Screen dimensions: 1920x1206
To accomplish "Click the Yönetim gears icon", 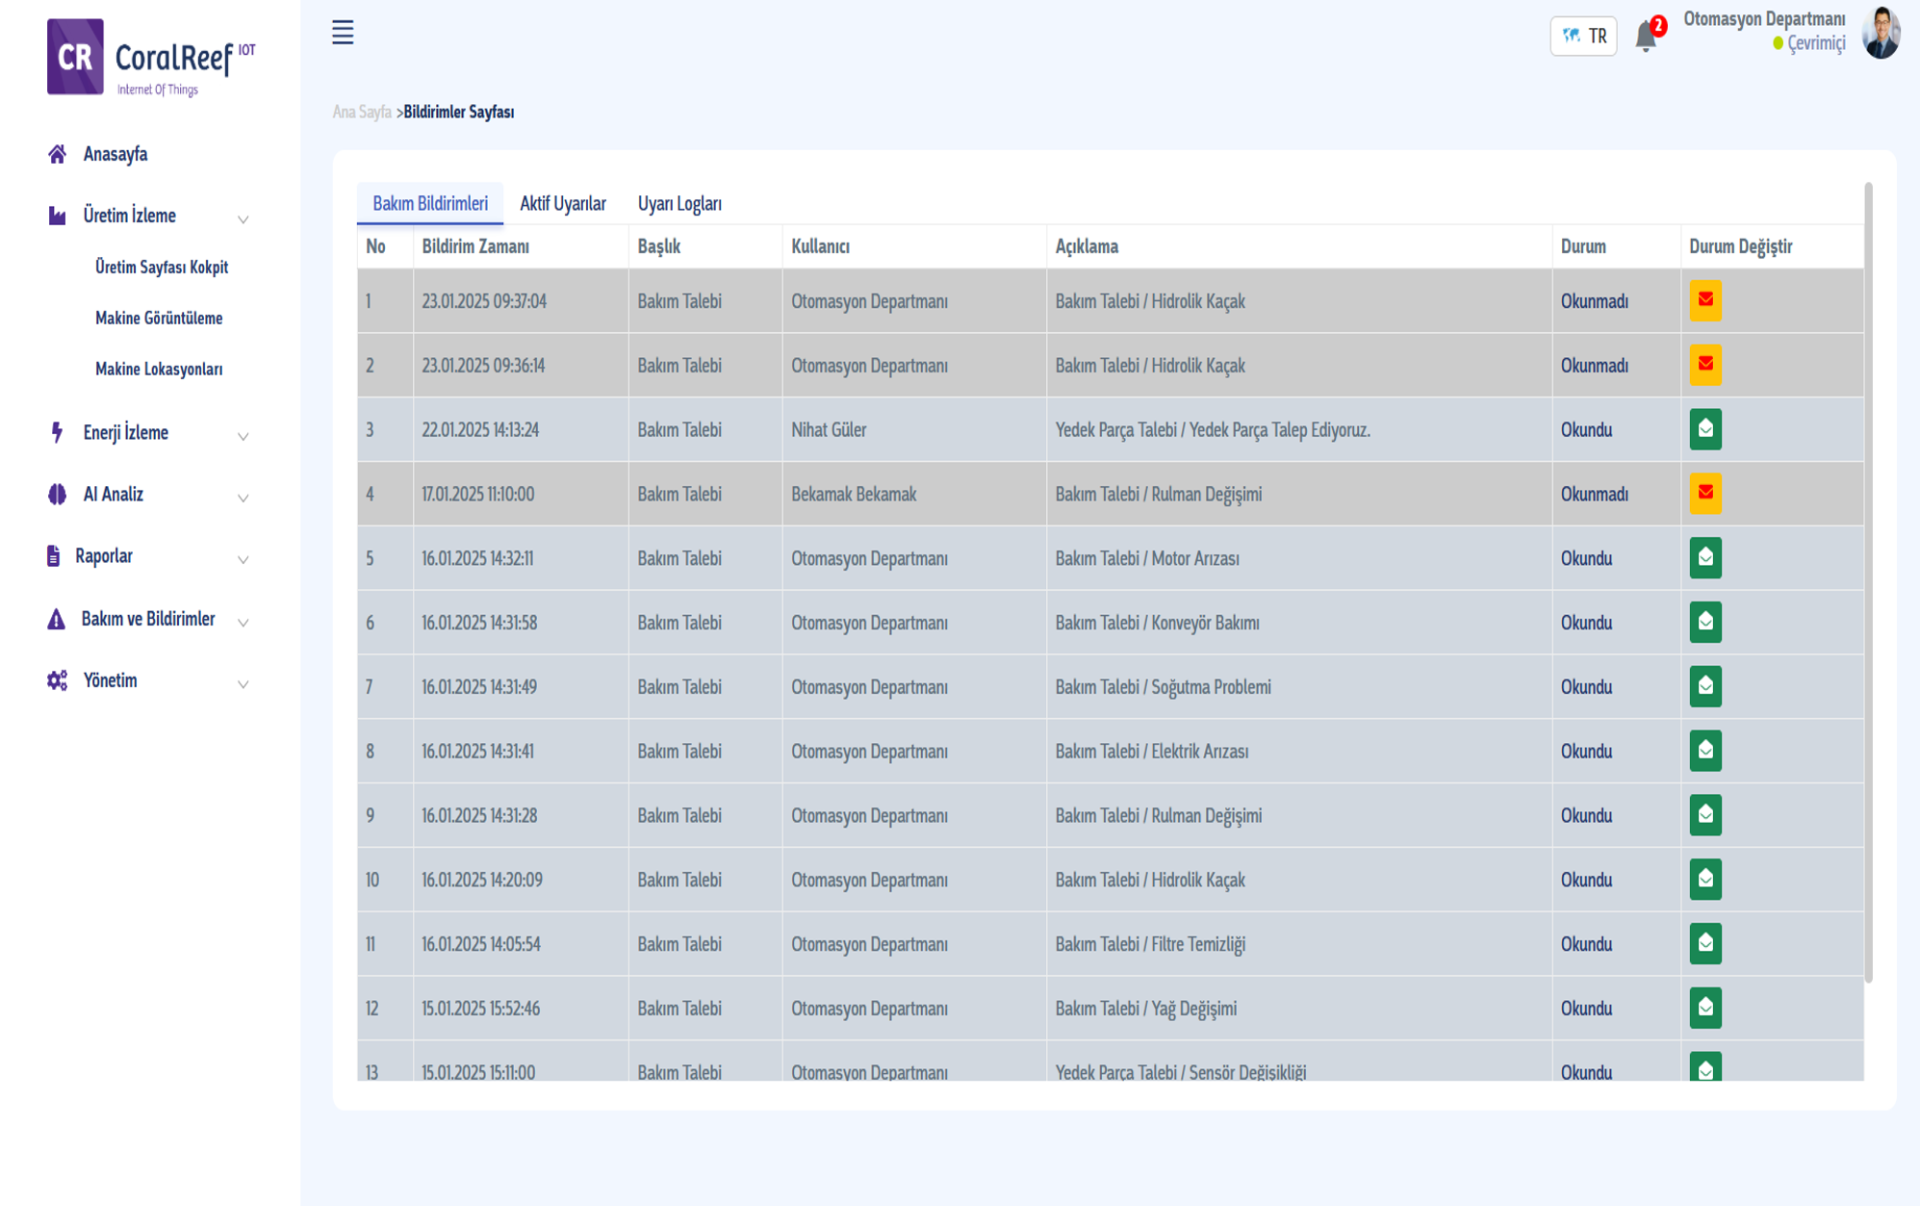I will 57,680.
